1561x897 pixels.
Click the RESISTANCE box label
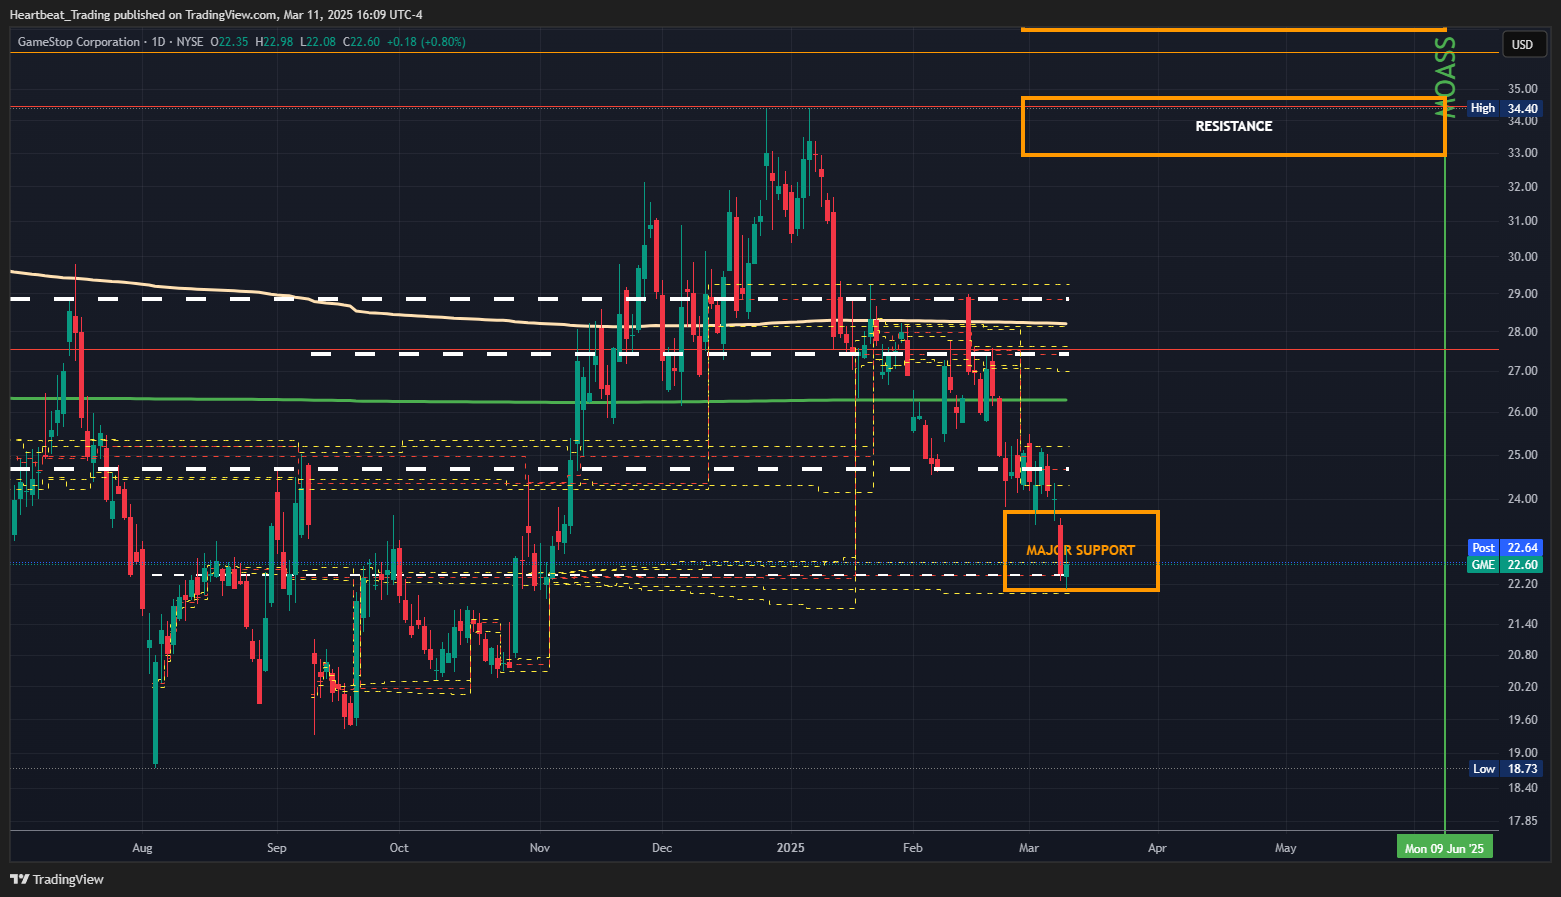[x=1234, y=126]
